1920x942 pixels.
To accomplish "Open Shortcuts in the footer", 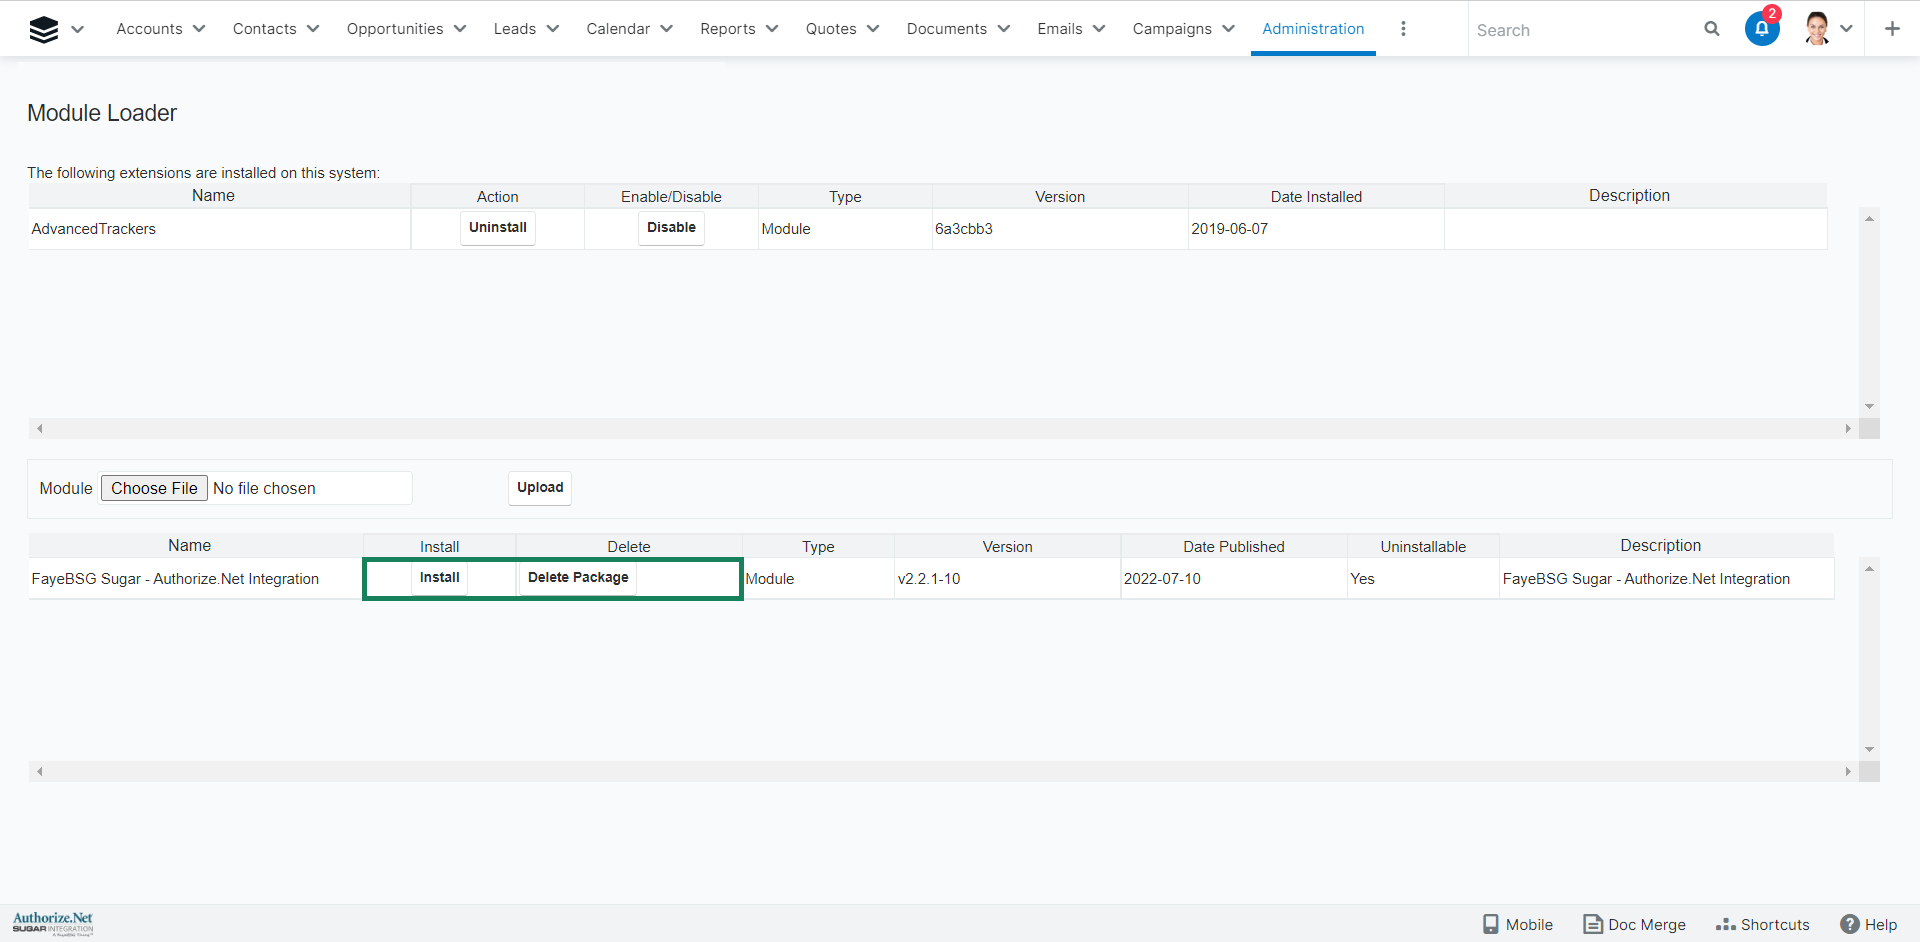I will coord(1762,924).
